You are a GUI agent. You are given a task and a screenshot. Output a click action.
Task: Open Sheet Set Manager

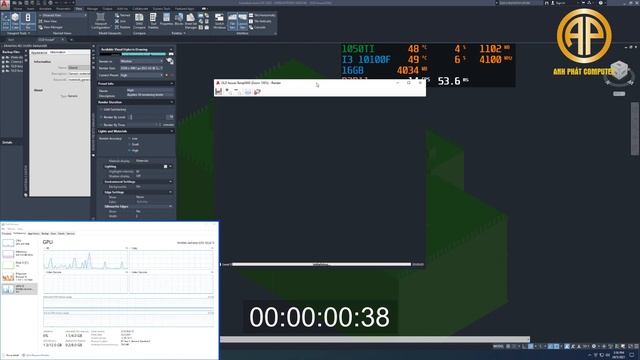pos(191,21)
